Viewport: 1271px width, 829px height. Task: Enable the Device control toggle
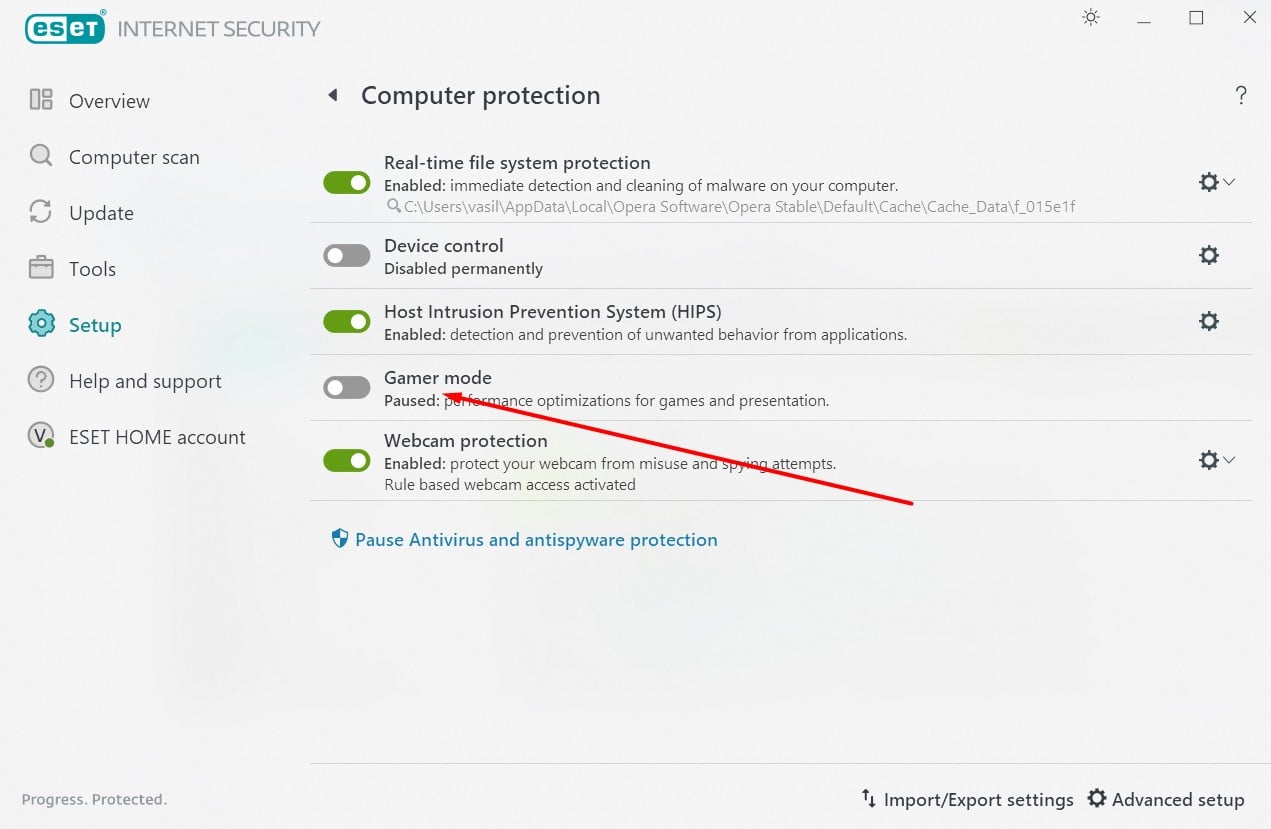(x=347, y=256)
